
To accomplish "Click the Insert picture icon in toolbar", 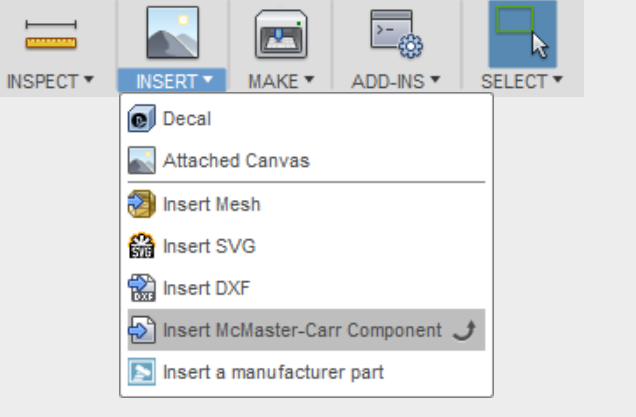I will 172,33.
